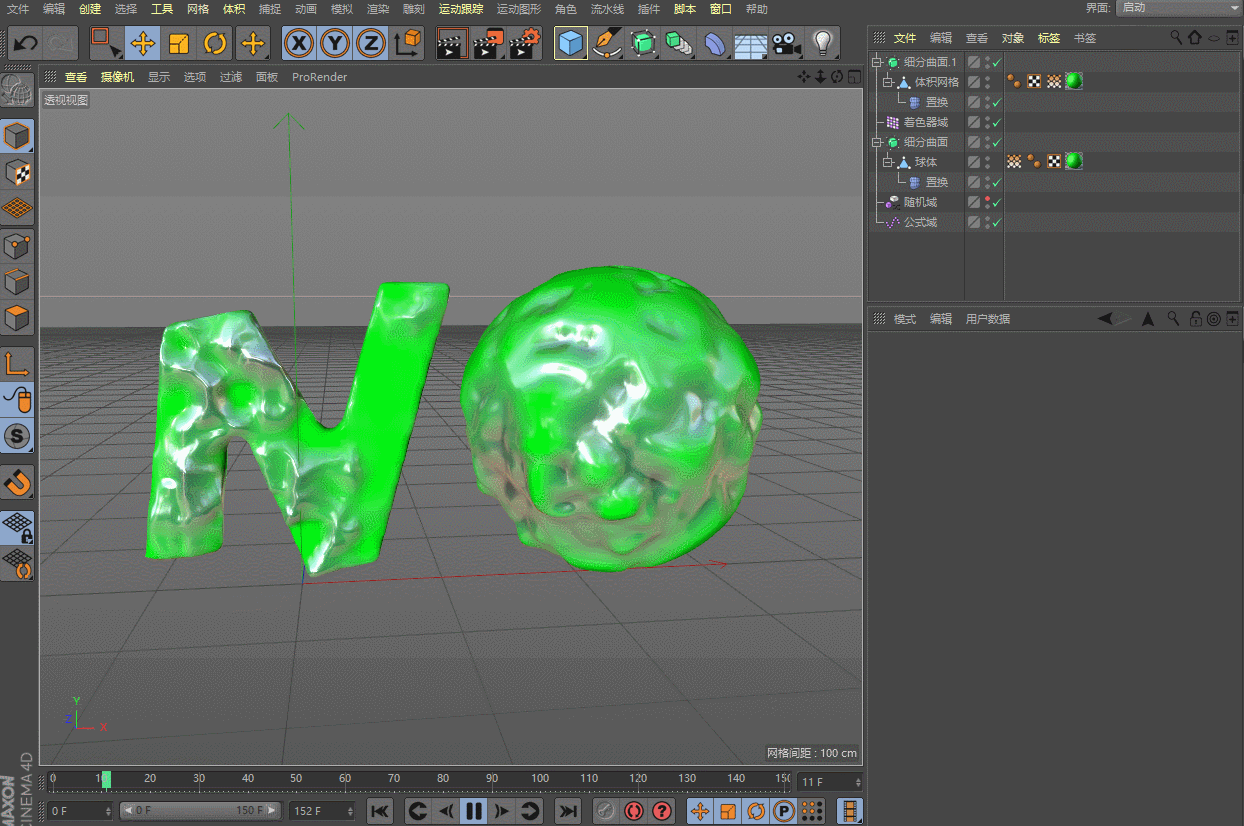Select the Move tool
This screenshot has height=826, width=1244.
tap(144, 44)
